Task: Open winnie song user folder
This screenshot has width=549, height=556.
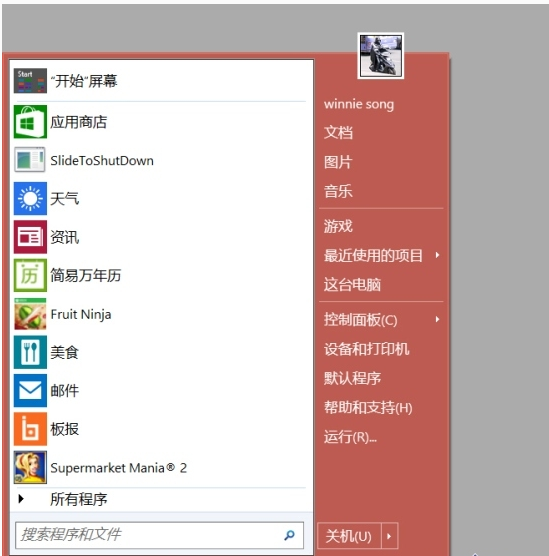Action: [x=359, y=104]
